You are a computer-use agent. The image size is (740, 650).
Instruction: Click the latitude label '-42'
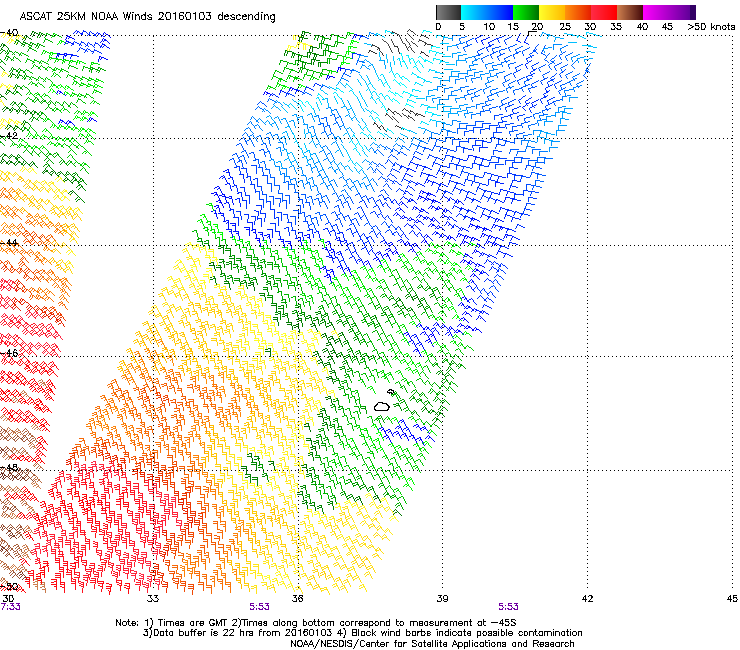[x=9, y=135]
